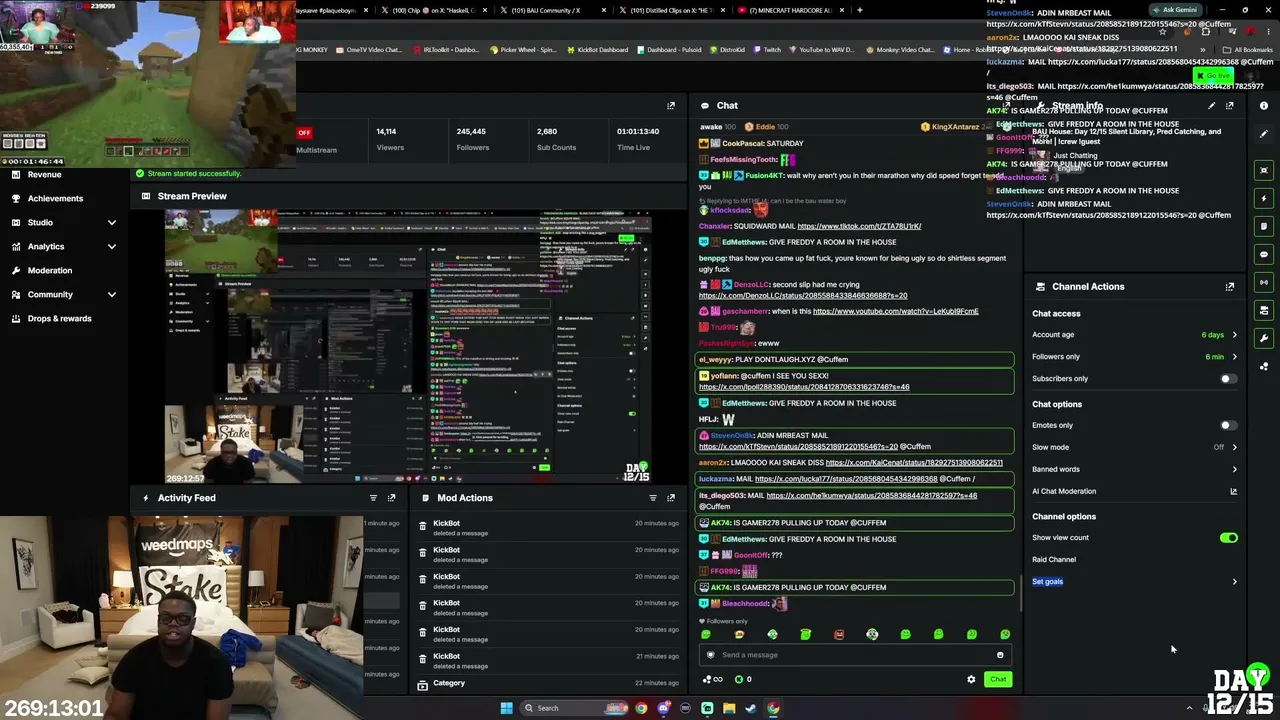Open Picker Wheel bookmark
The width and height of the screenshot is (1280, 720).
[x=521, y=50]
